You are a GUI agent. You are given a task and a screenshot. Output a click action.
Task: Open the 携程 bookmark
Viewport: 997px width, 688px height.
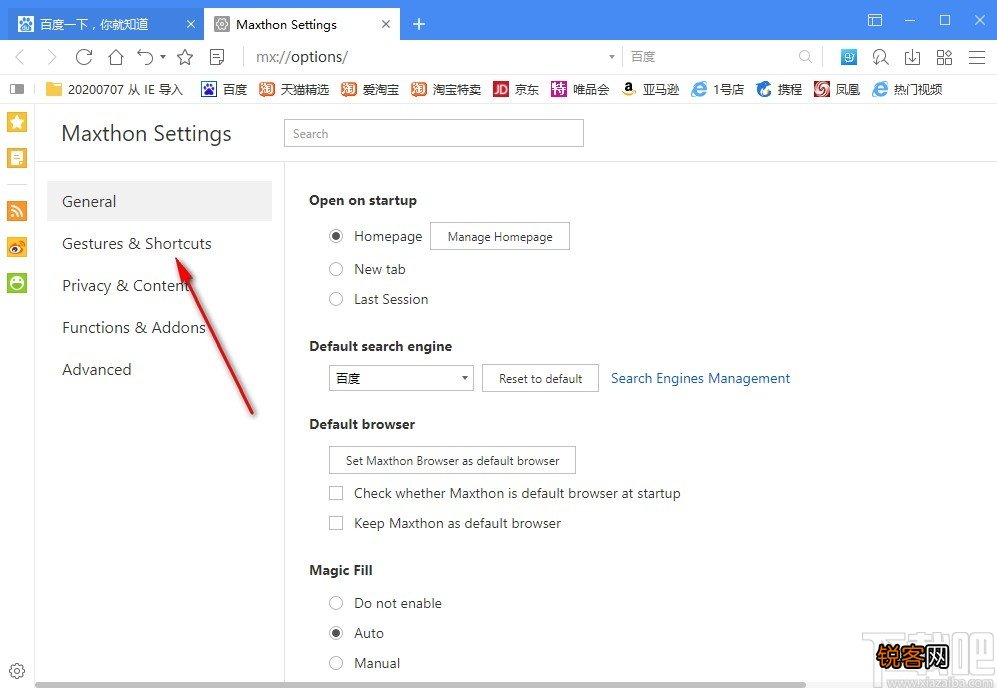click(779, 89)
